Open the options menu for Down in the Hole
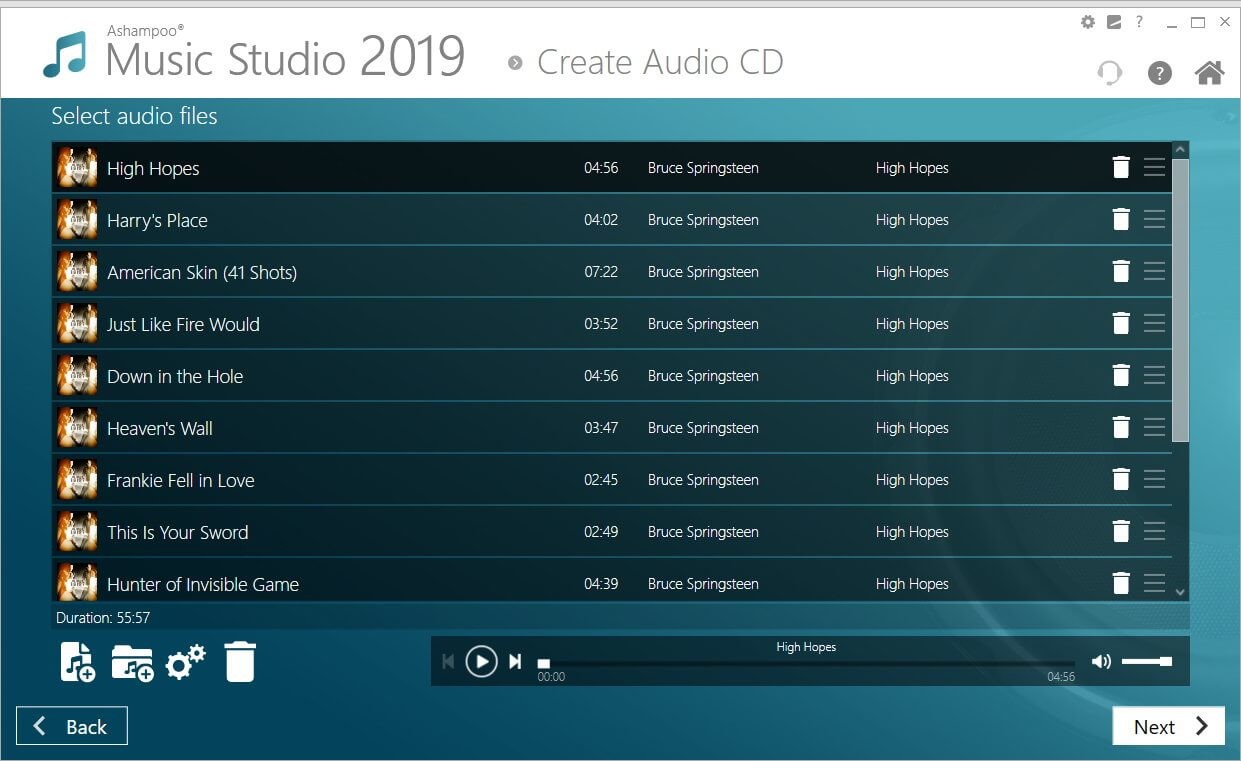The height and width of the screenshot is (761, 1241). (x=1154, y=375)
